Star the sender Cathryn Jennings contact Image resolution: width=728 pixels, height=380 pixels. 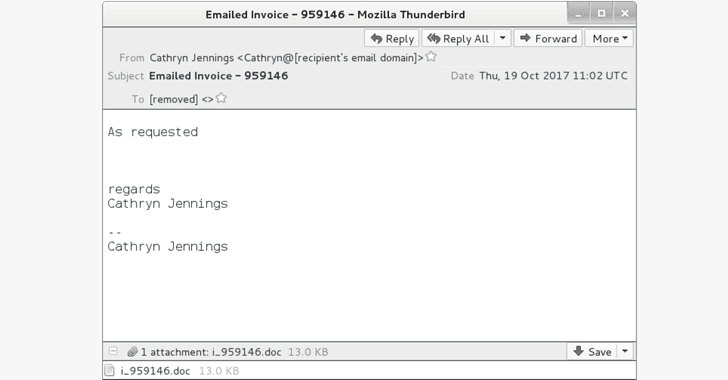pyautogui.click(x=431, y=57)
